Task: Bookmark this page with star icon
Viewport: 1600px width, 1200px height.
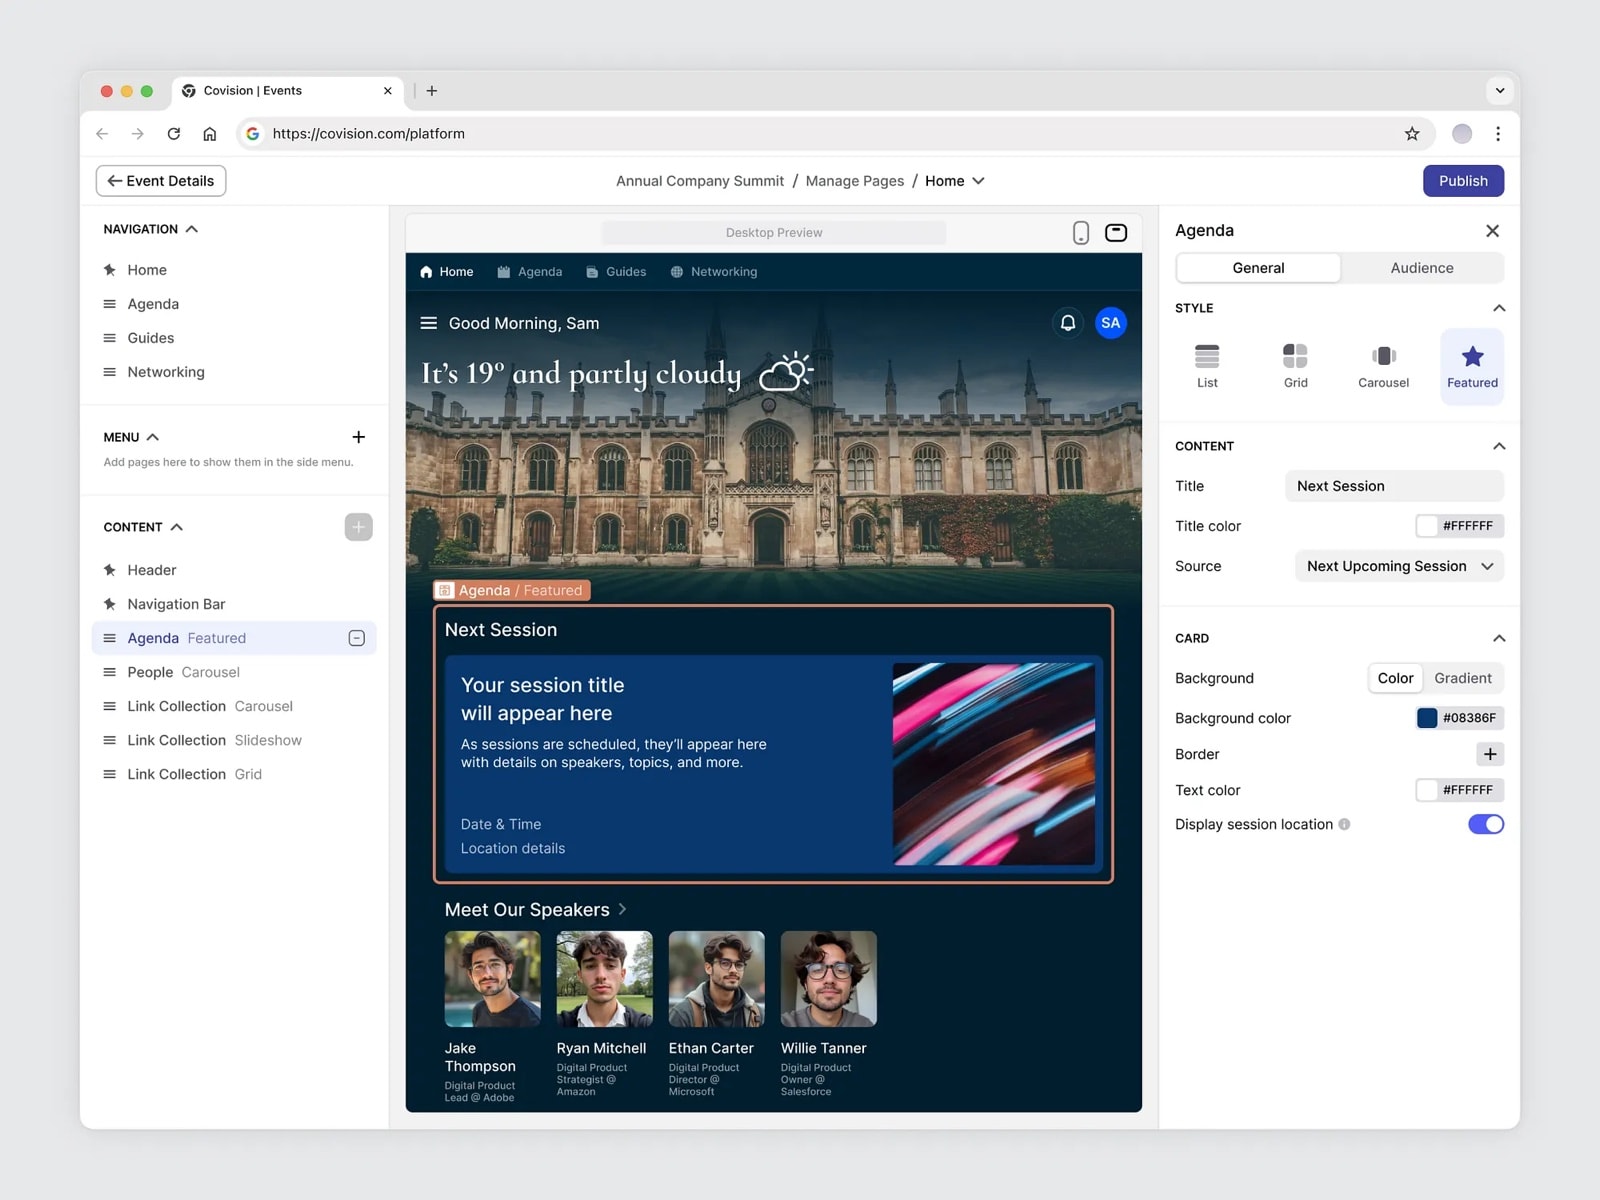Action: 1412,134
